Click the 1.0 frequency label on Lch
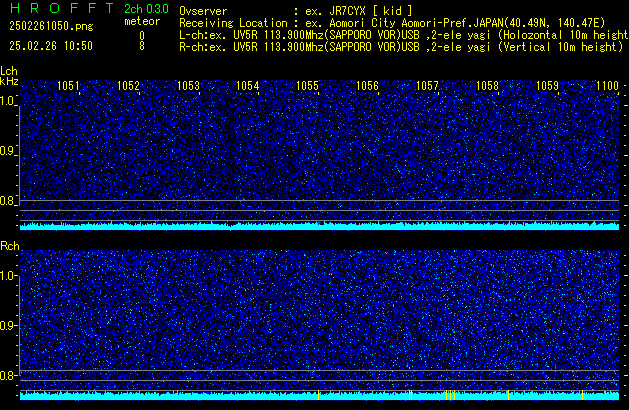The width and height of the screenshot is (629, 410). 7,101
